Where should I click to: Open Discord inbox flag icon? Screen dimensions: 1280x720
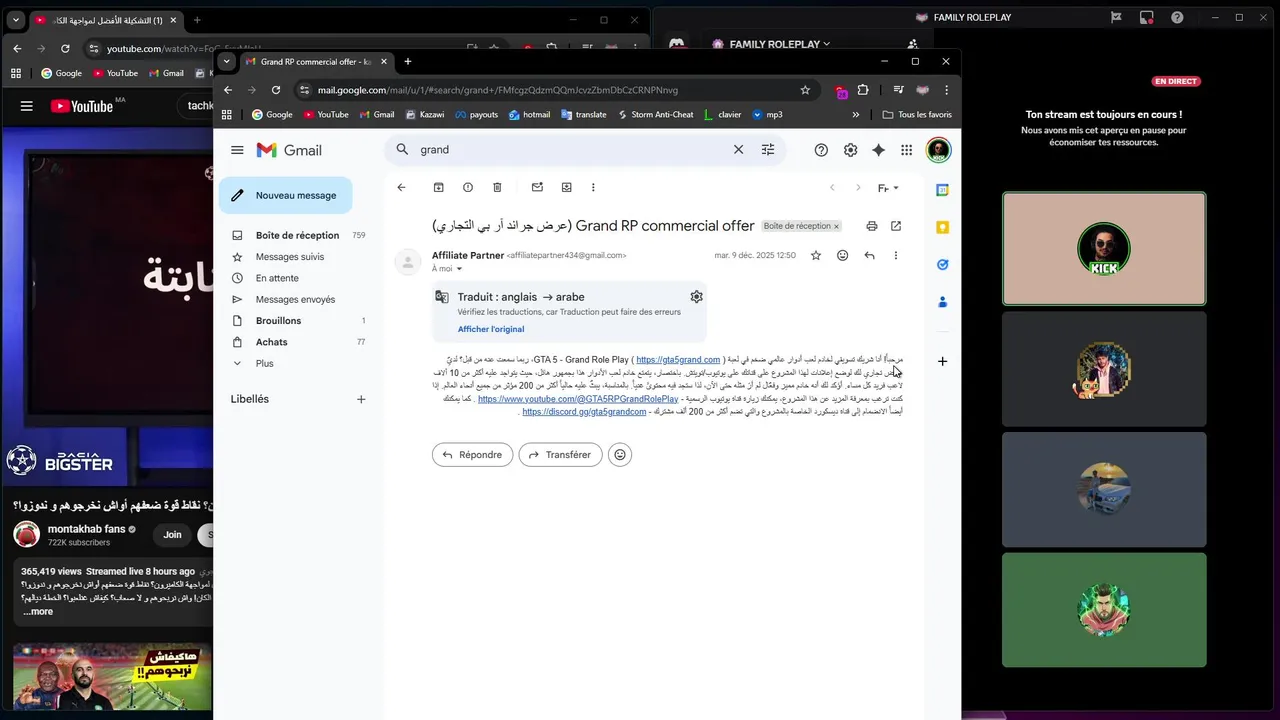click(x=1116, y=17)
